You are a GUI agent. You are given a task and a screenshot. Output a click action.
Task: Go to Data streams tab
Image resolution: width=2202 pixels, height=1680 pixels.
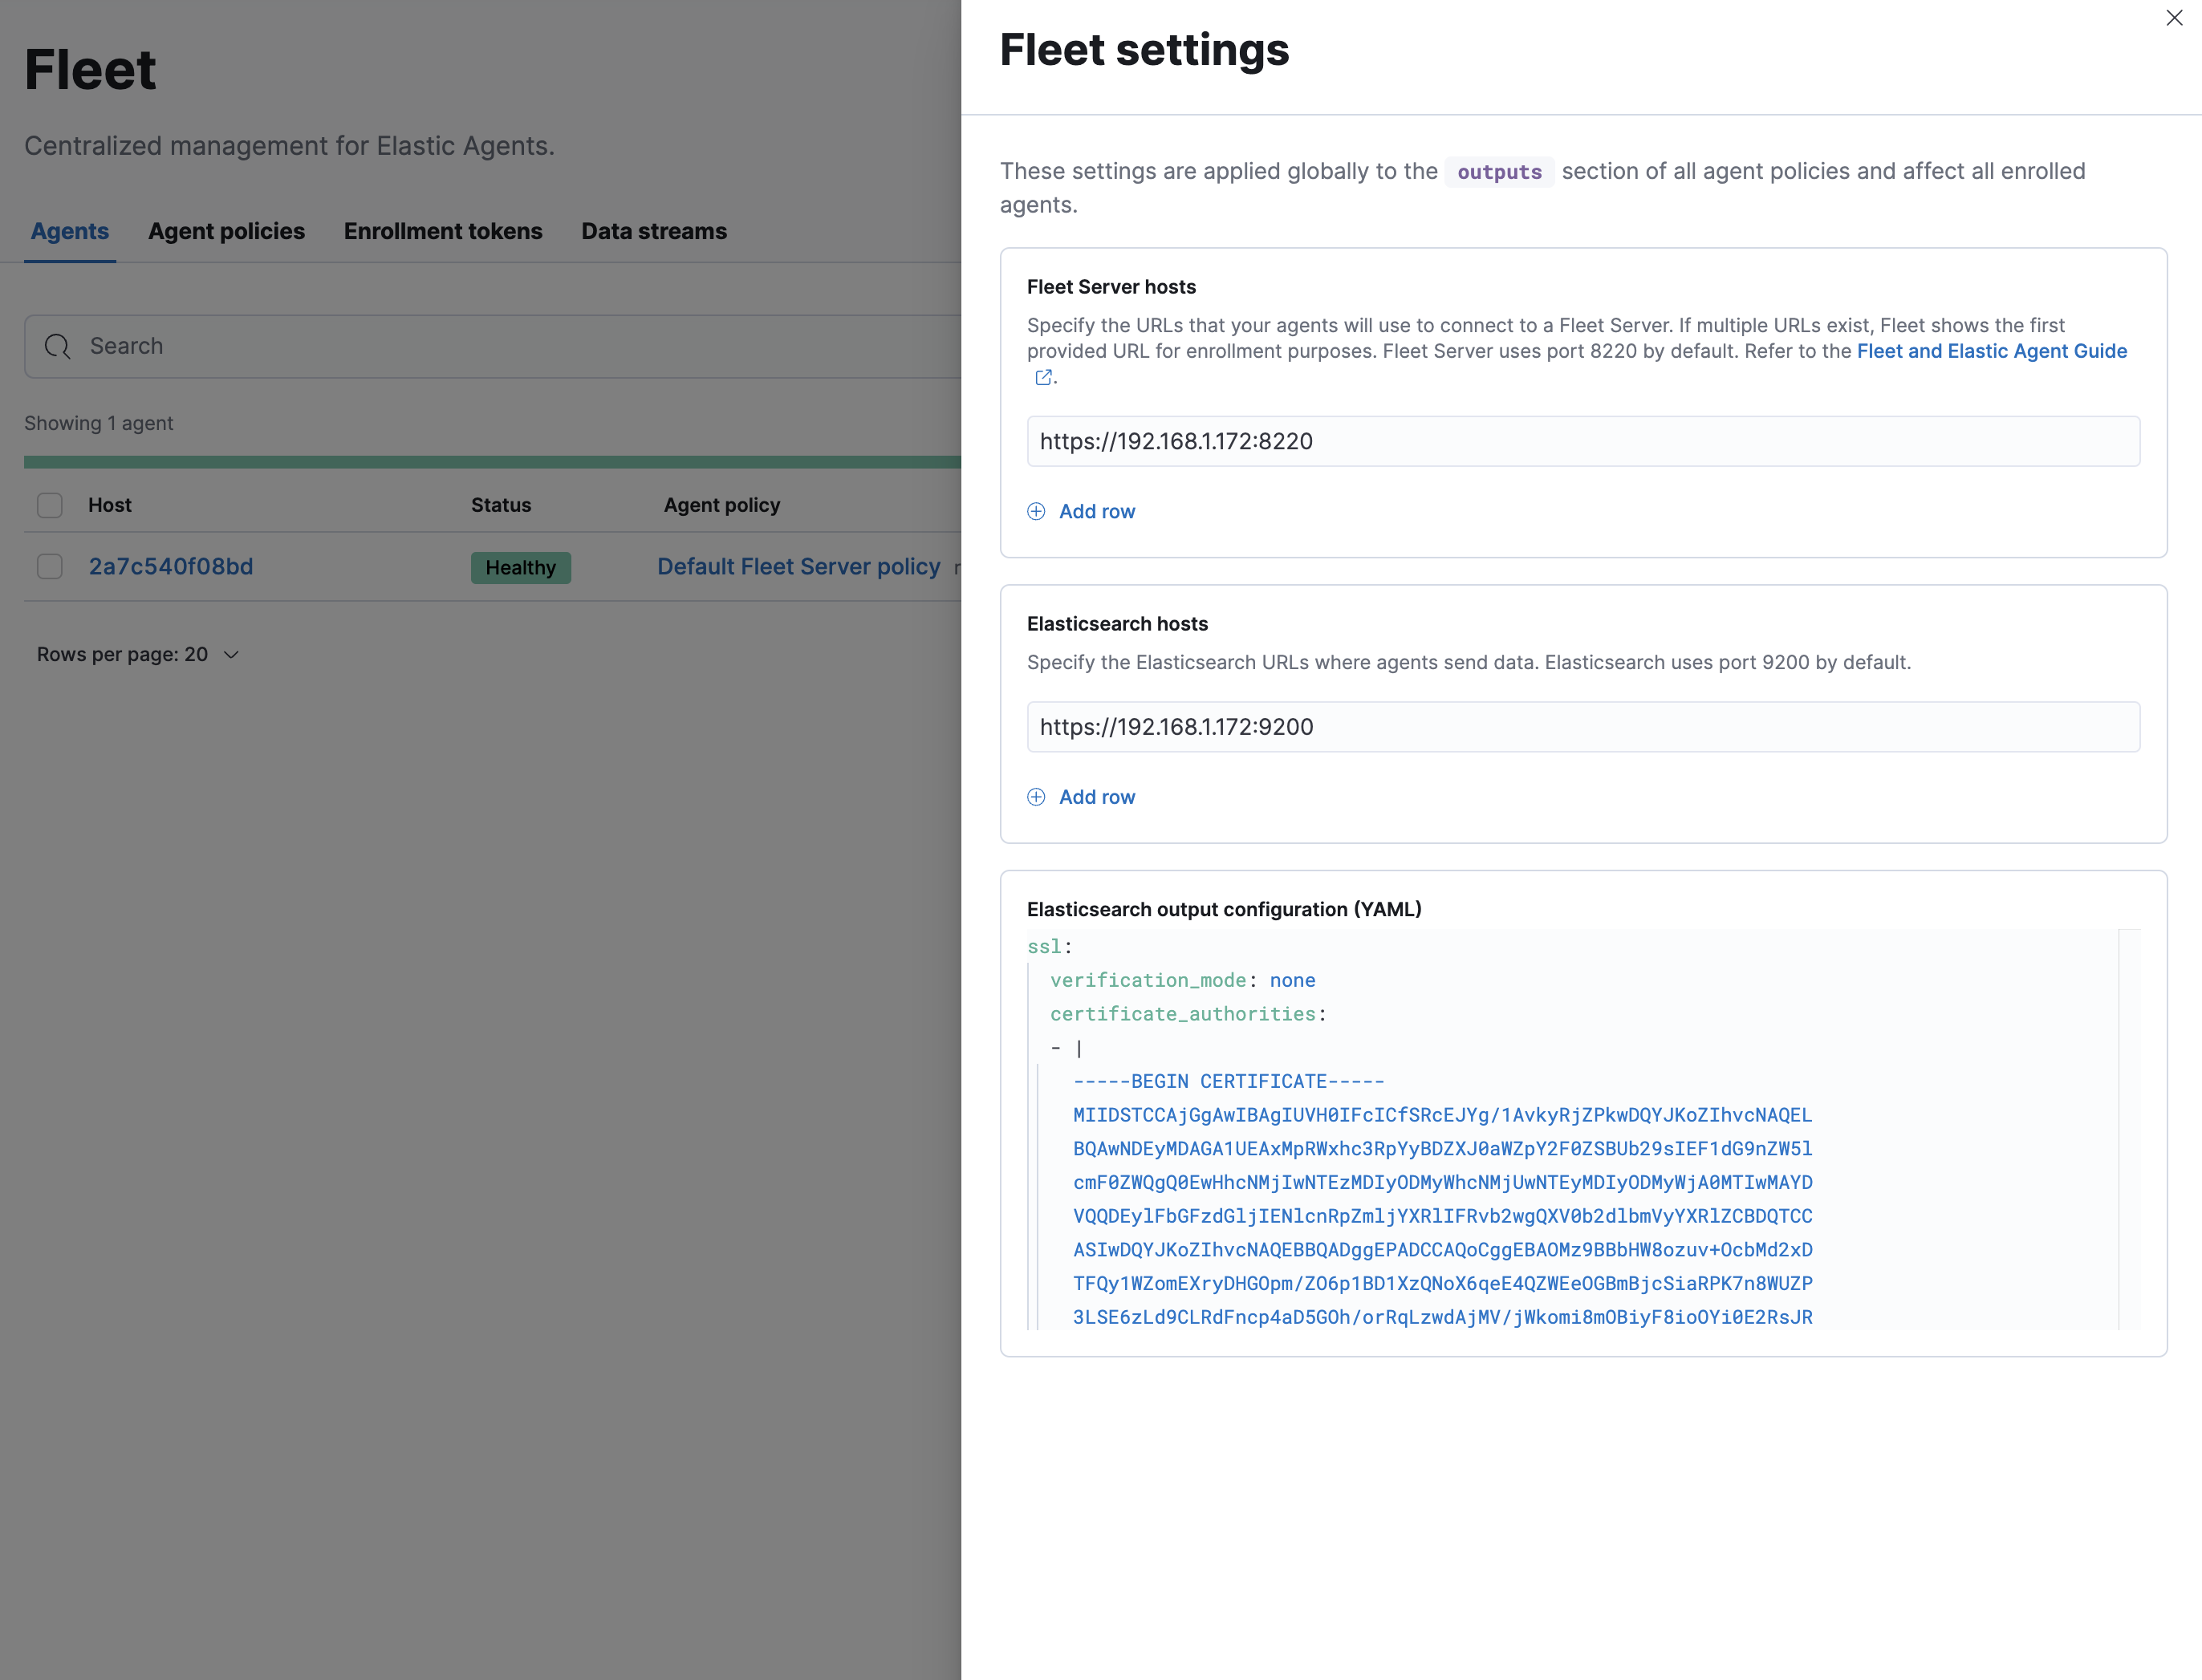point(654,231)
